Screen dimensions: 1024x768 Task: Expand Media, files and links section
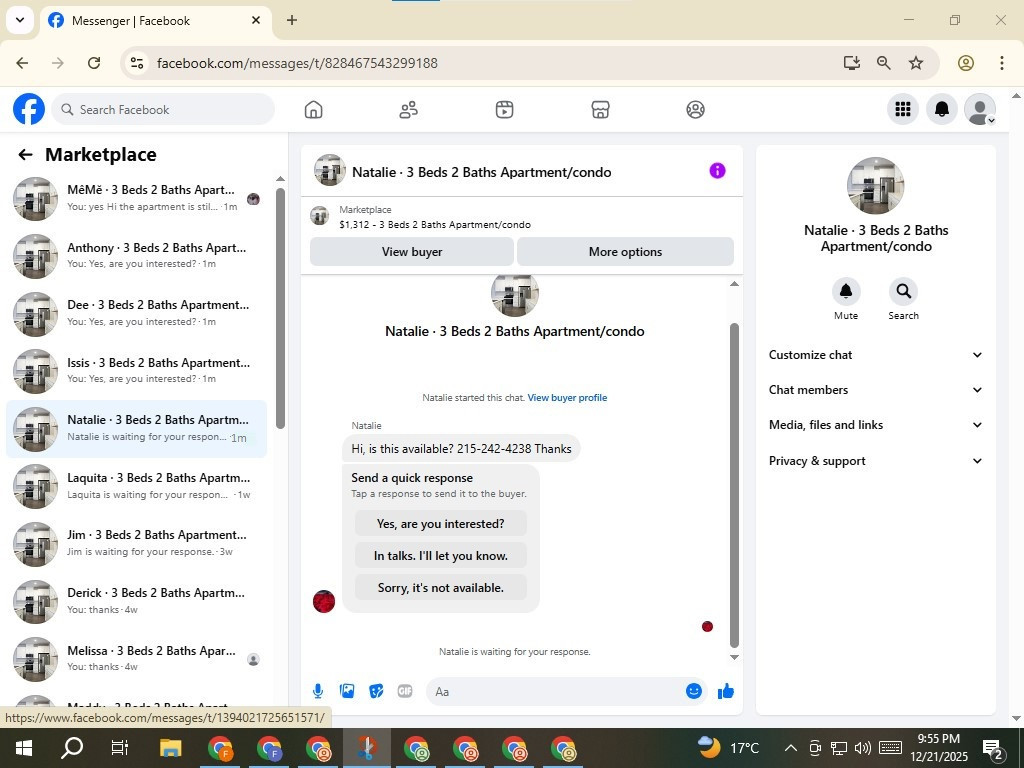[875, 425]
